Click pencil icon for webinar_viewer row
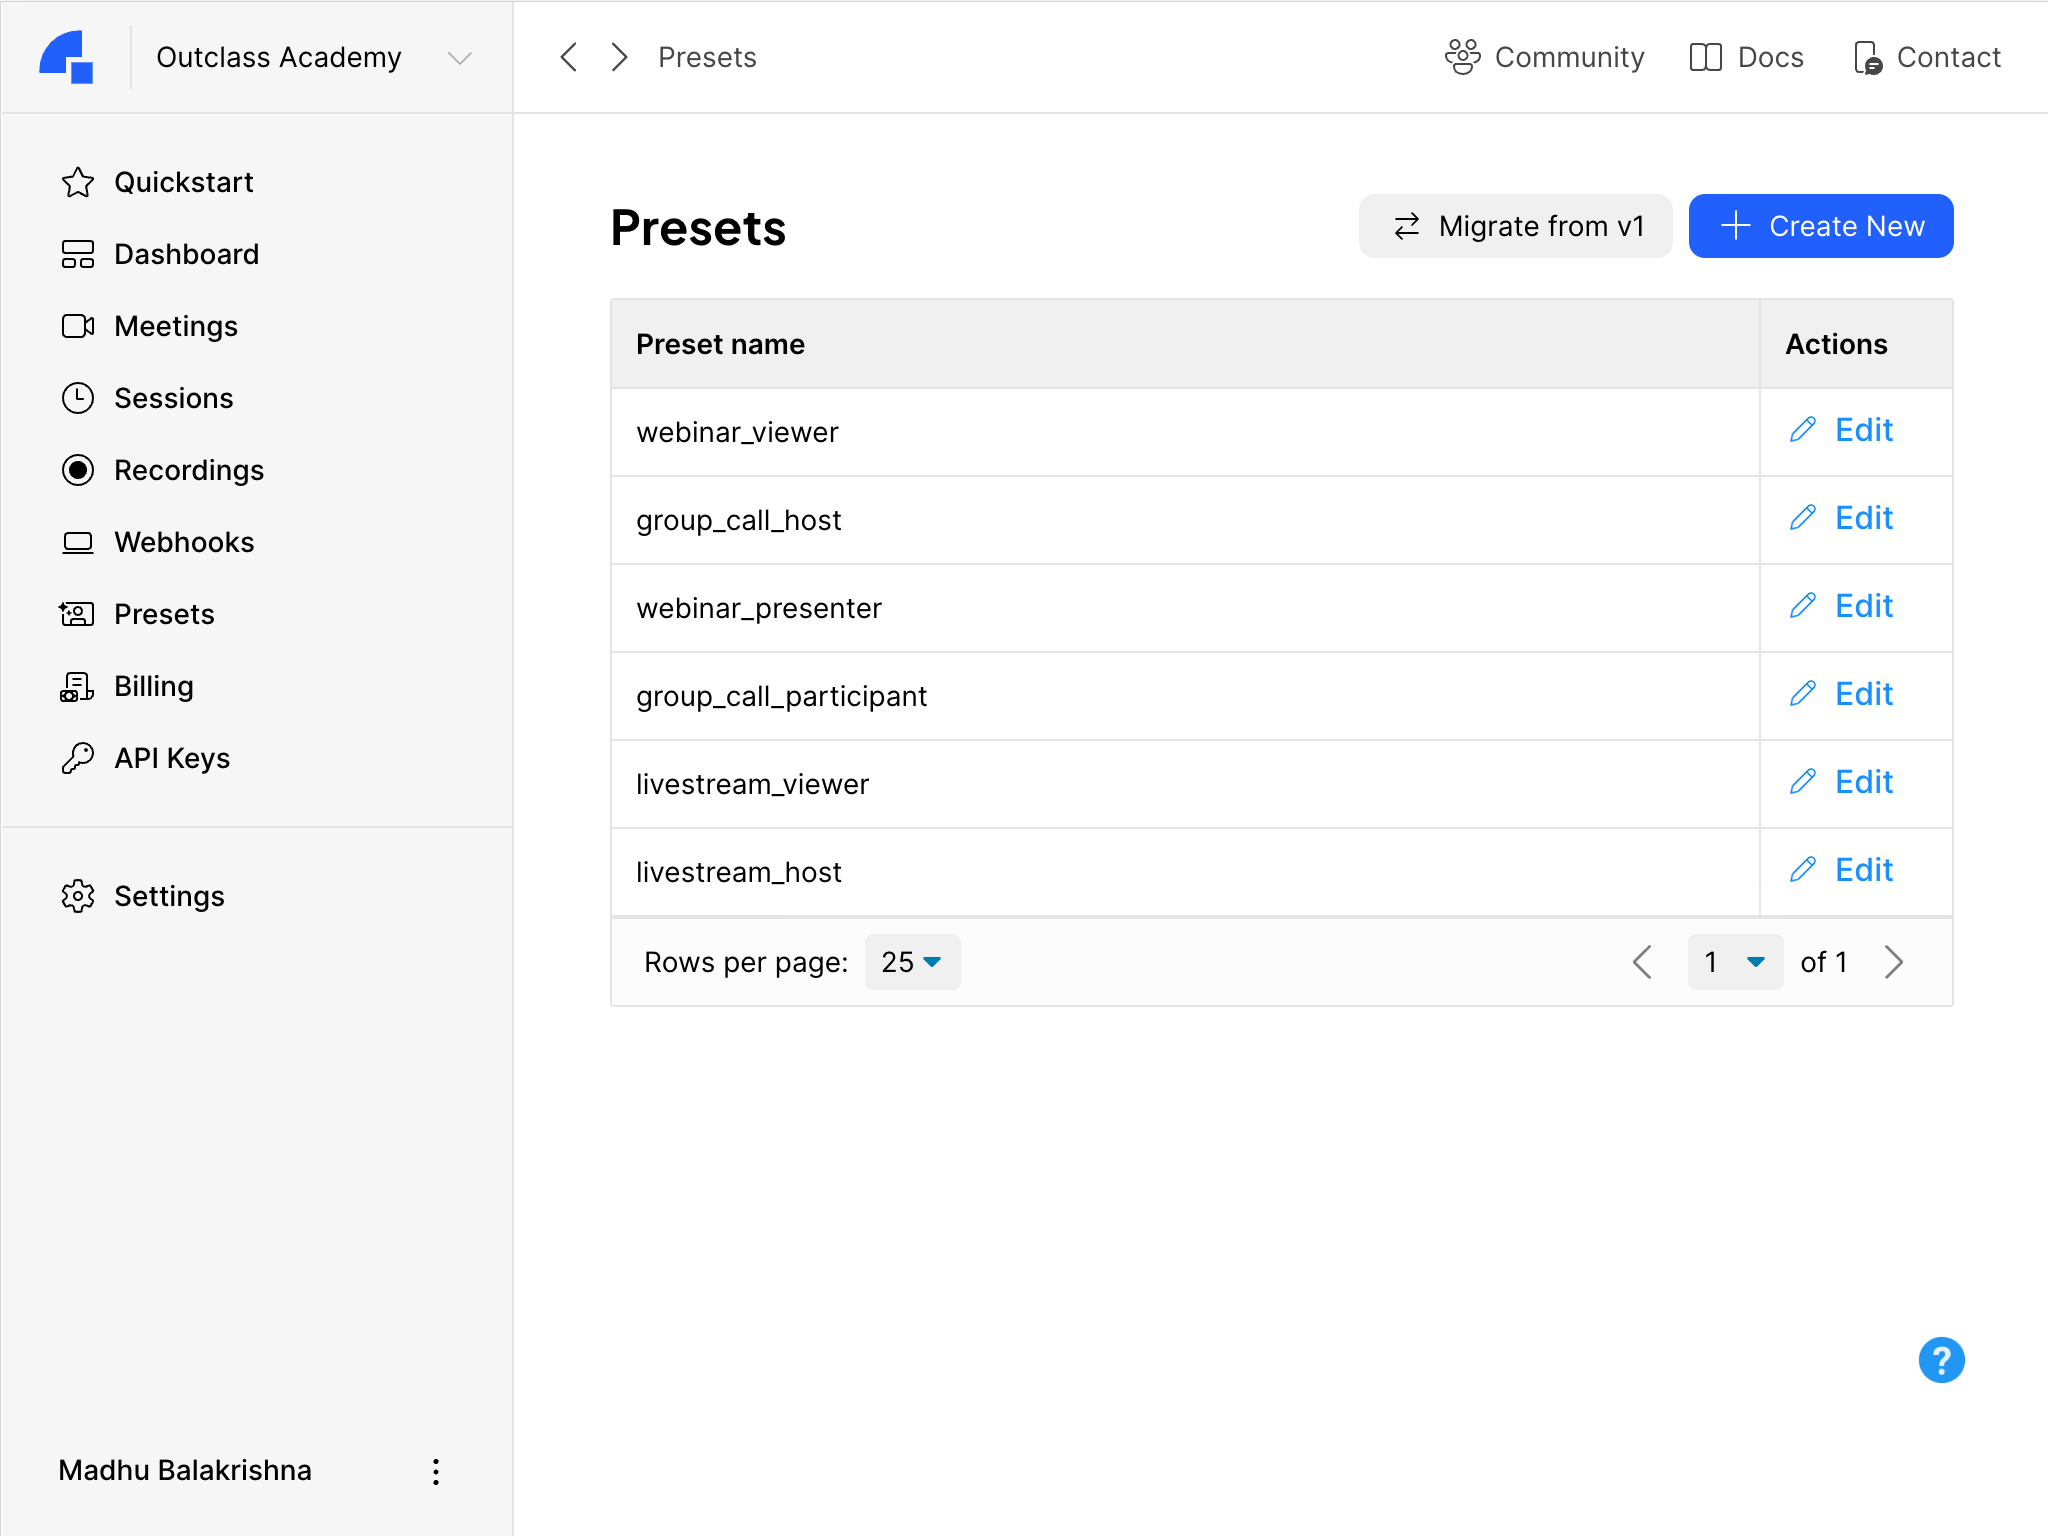 click(x=1802, y=430)
